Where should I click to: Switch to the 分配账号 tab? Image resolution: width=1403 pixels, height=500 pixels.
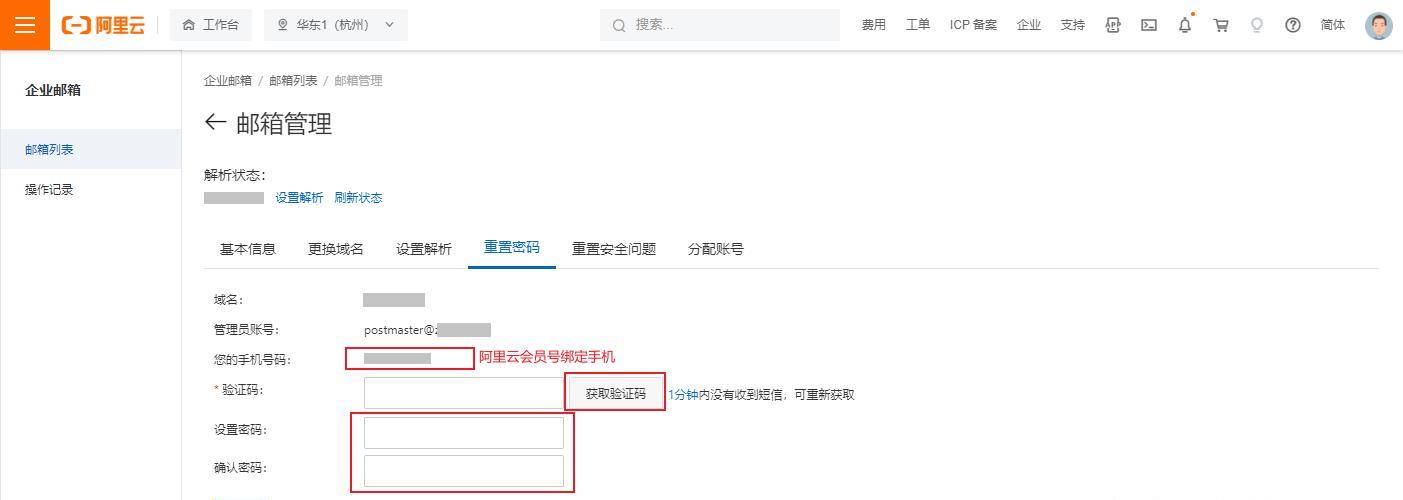[716, 249]
